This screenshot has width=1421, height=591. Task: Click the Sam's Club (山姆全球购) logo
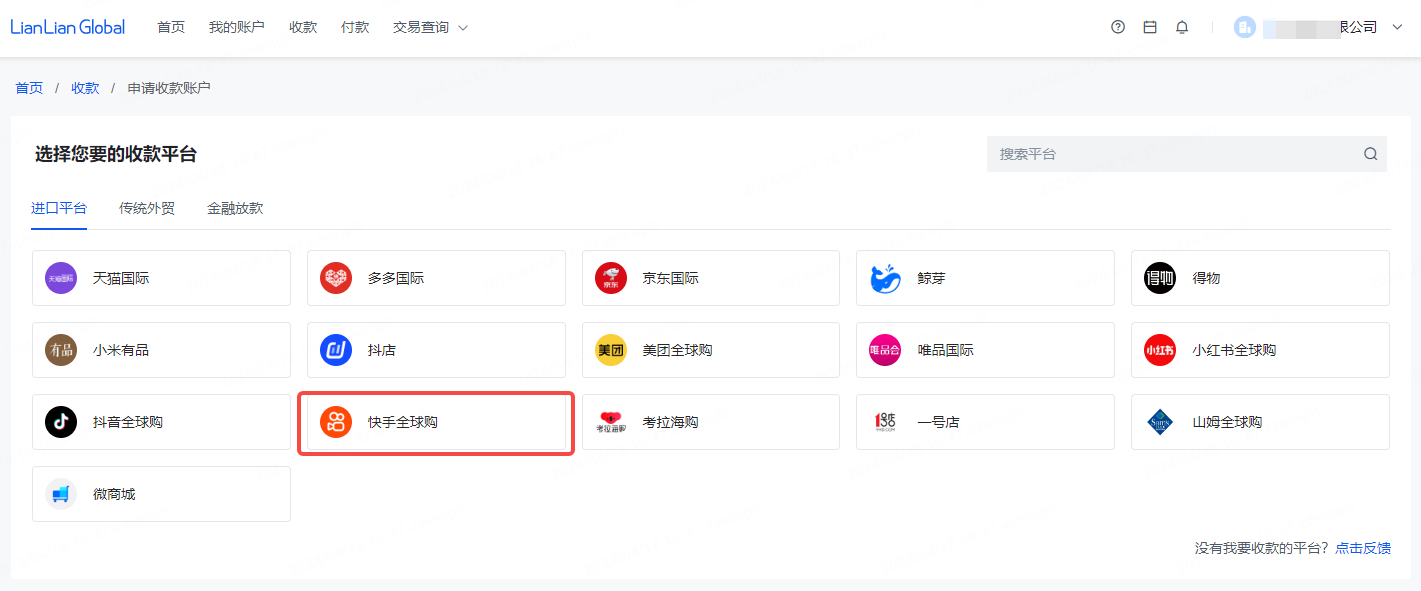tap(1160, 422)
